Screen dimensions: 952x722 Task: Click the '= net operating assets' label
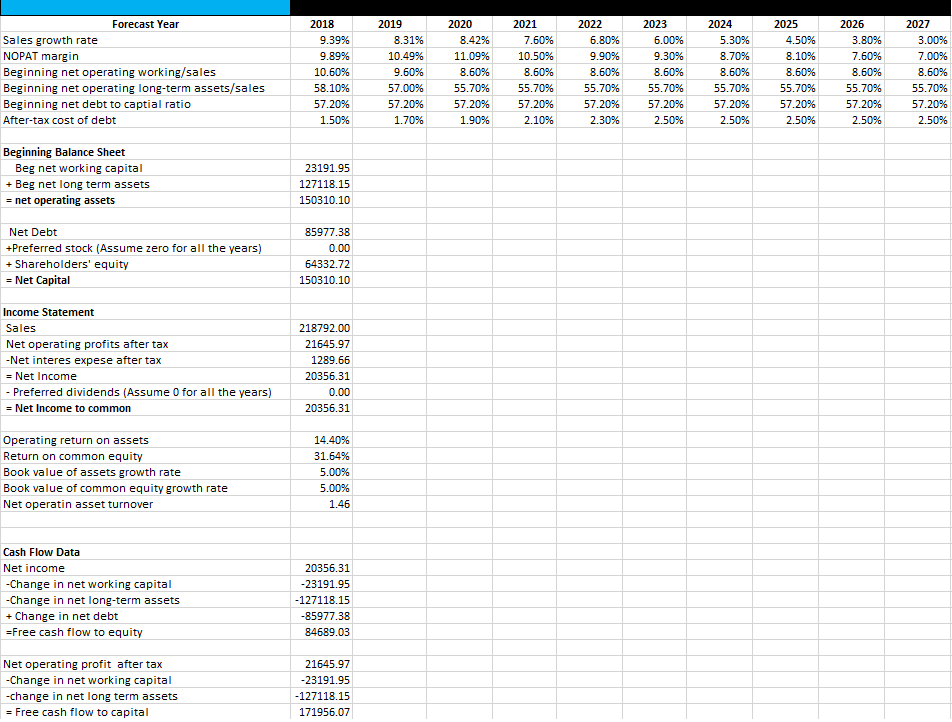coord(60,200)
